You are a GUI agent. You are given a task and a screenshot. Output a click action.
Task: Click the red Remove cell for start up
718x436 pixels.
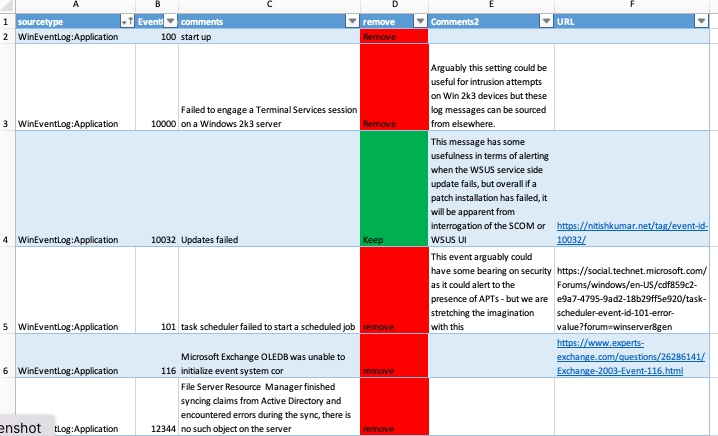coord(394,37)
